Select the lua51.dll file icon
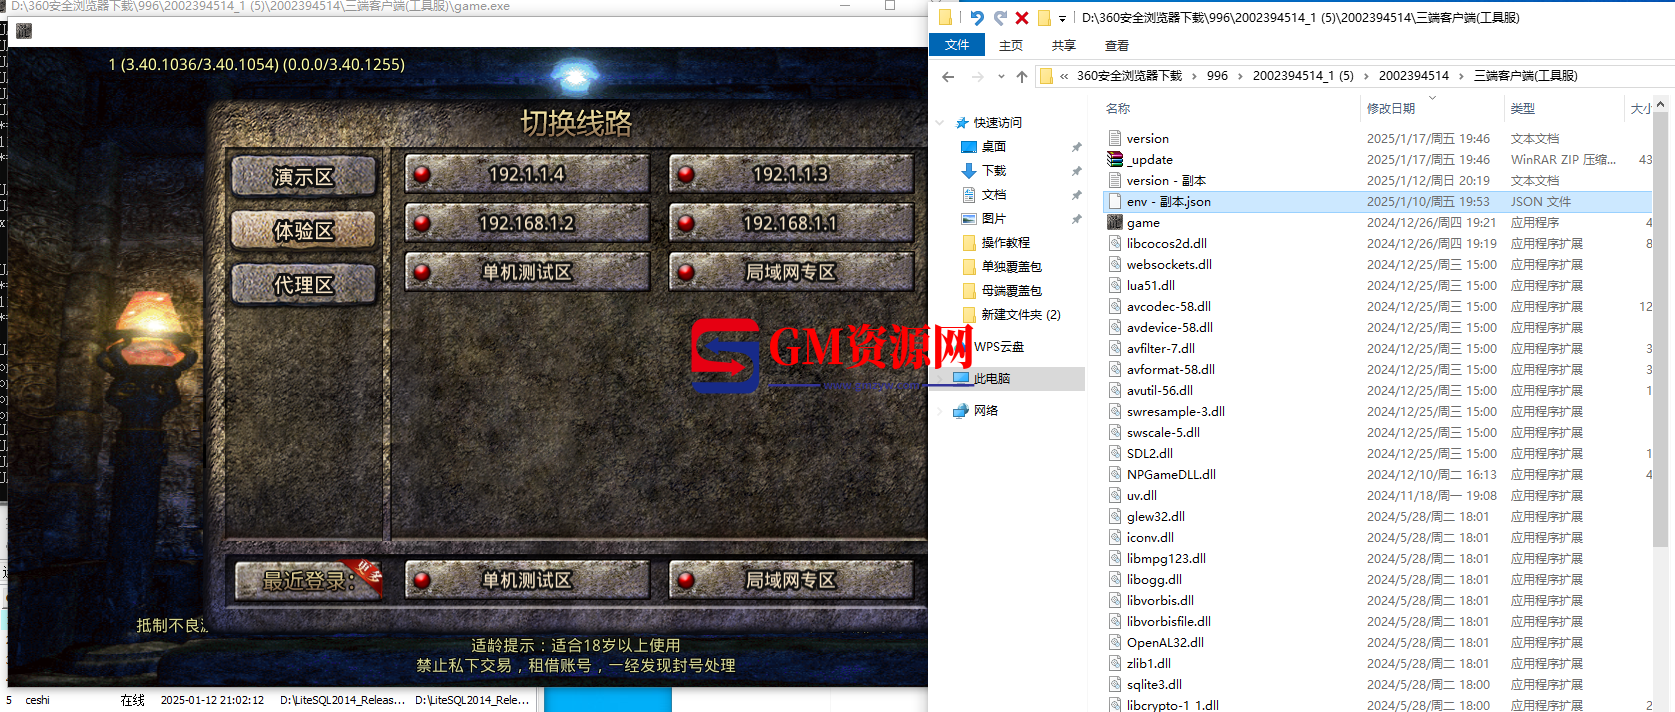The image size is (1675, 712). click(x=1115, y=285)
